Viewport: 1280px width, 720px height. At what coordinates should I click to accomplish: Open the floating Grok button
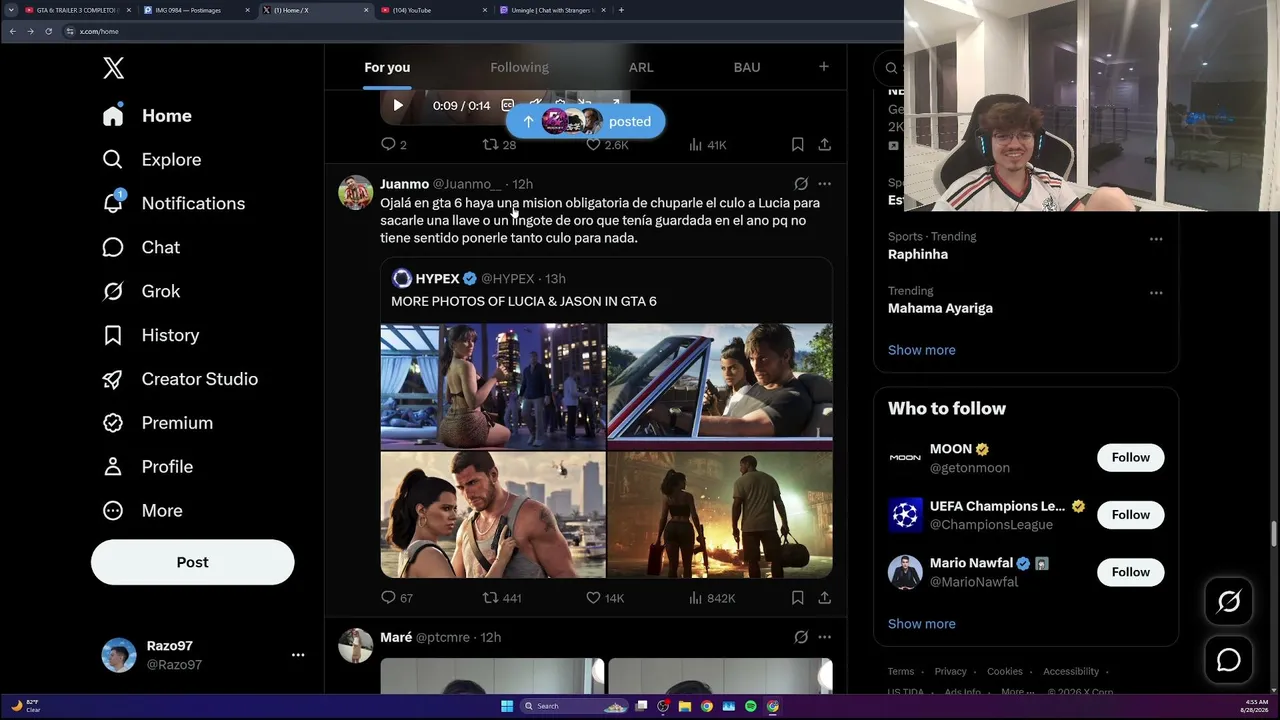point(1229,601)
